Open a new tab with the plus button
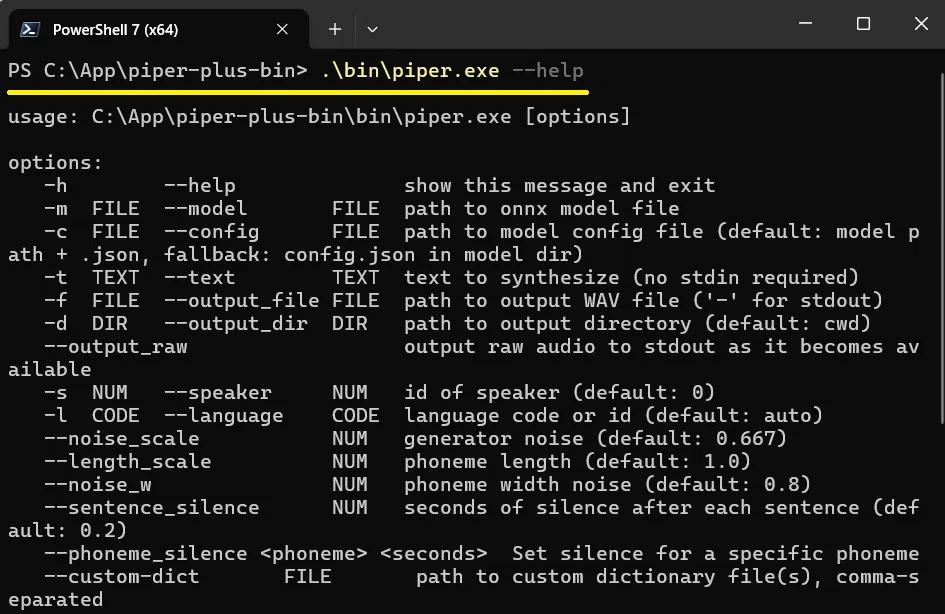Viewport: 945px width, 614px height. (x=334, y=29)
